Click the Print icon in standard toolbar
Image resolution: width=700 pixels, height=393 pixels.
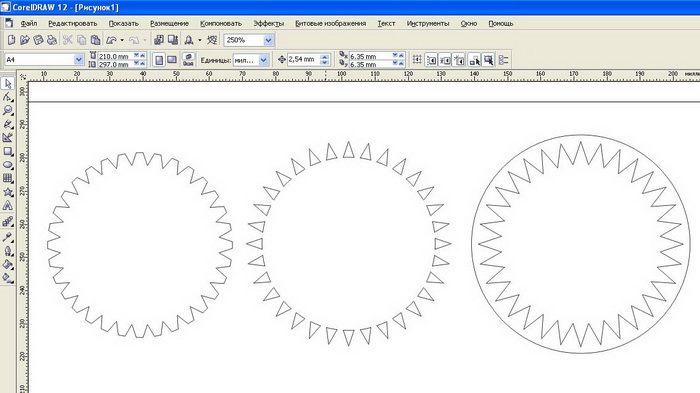tap(52, 40)
